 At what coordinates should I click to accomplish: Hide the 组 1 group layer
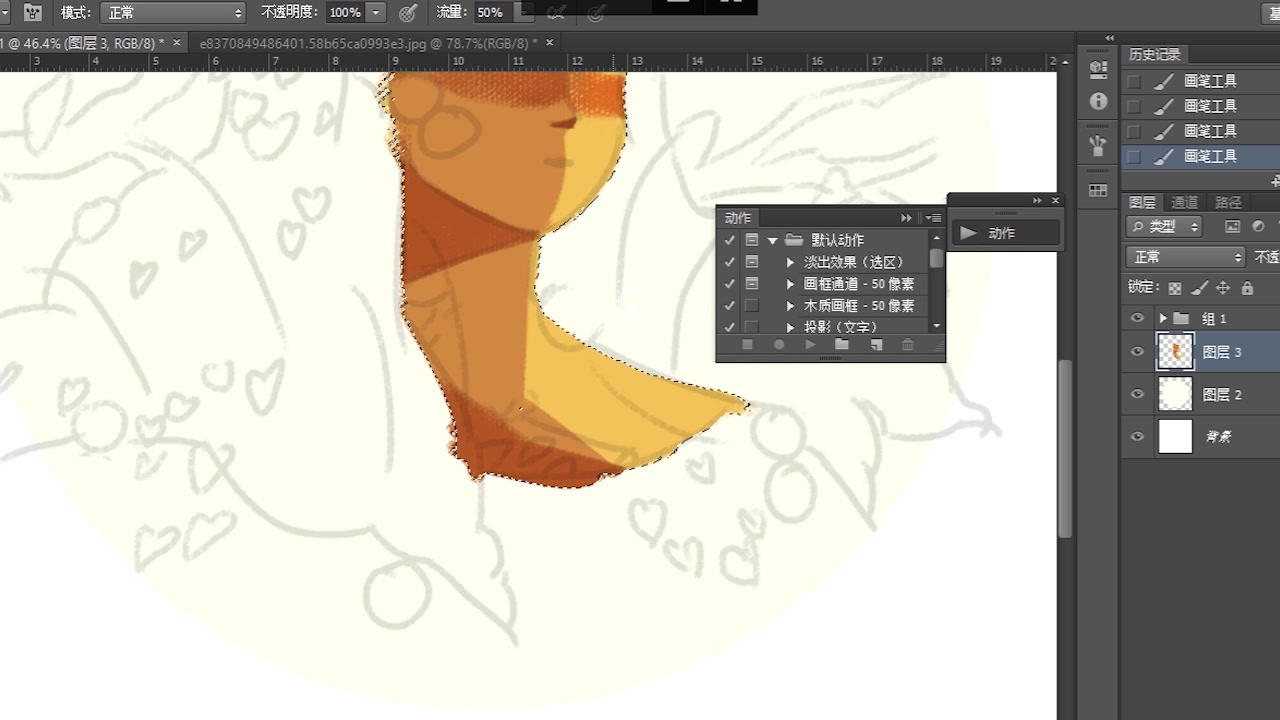tap(1137, 318)
